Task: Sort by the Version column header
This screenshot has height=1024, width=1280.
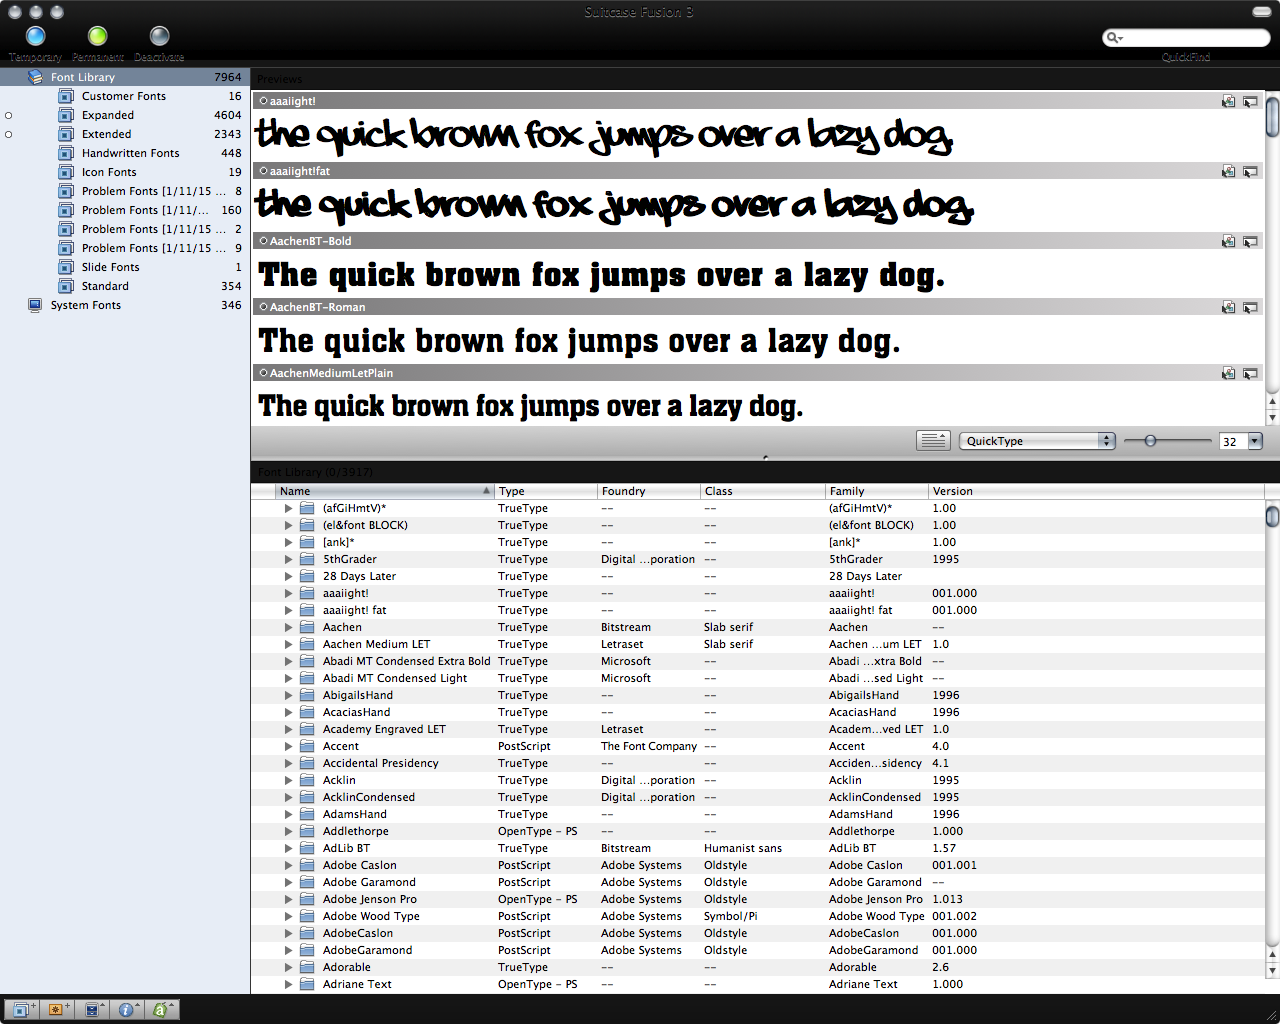Action: [1096, 491]
